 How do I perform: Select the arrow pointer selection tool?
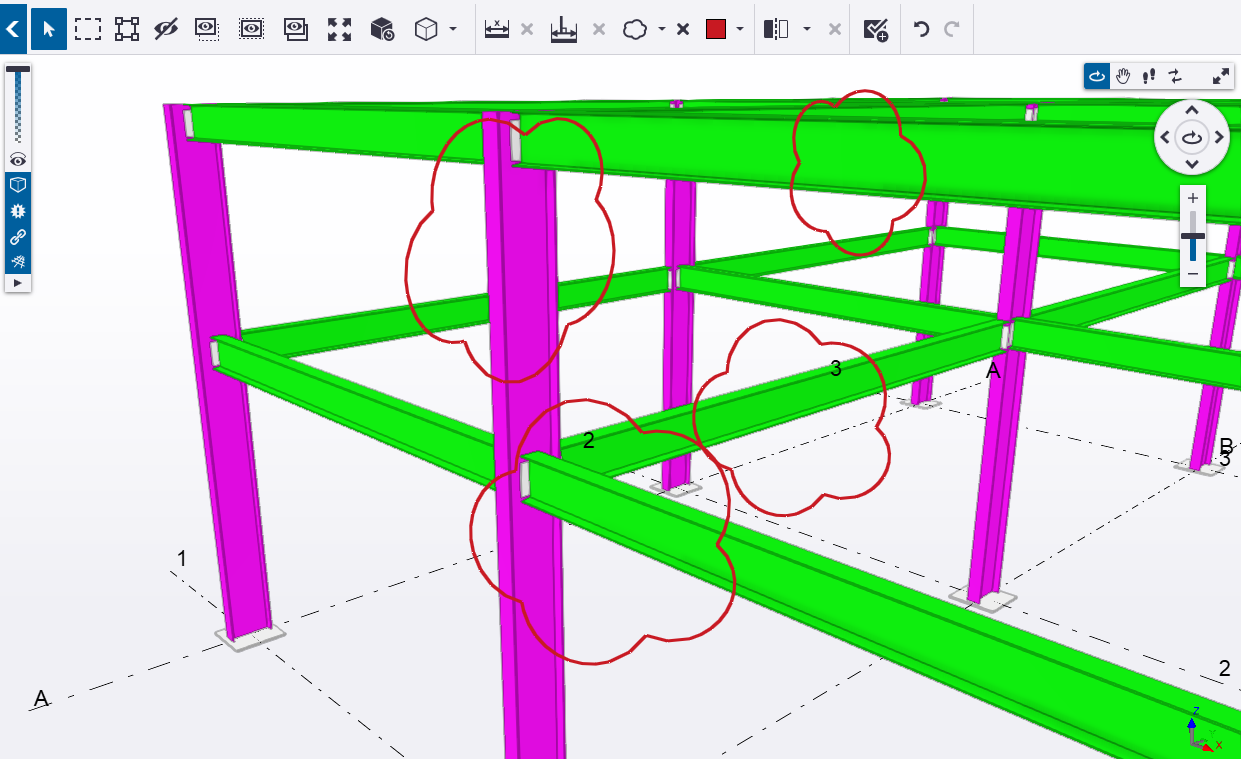[x=48, y=29]
